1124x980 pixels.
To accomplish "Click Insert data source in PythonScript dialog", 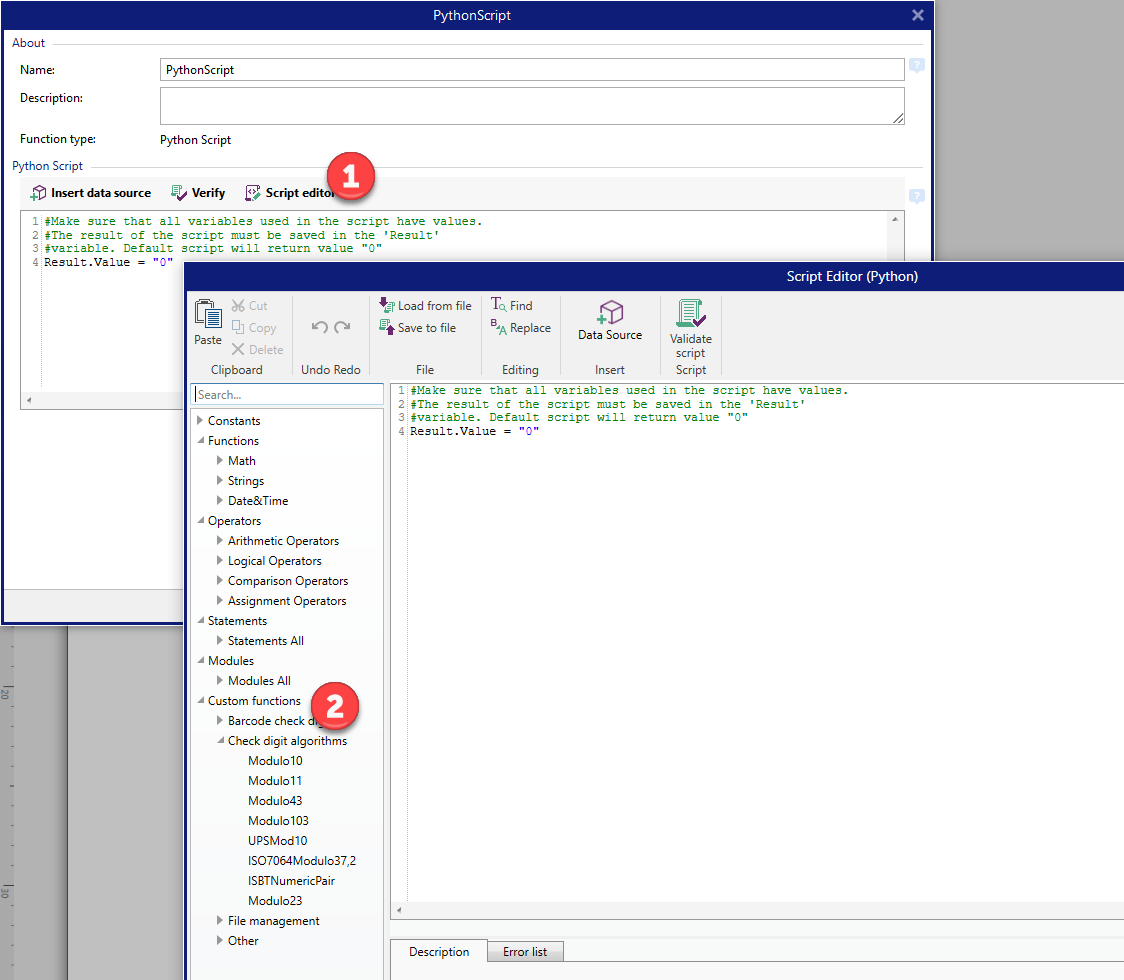I will click(x=90, y=193).
